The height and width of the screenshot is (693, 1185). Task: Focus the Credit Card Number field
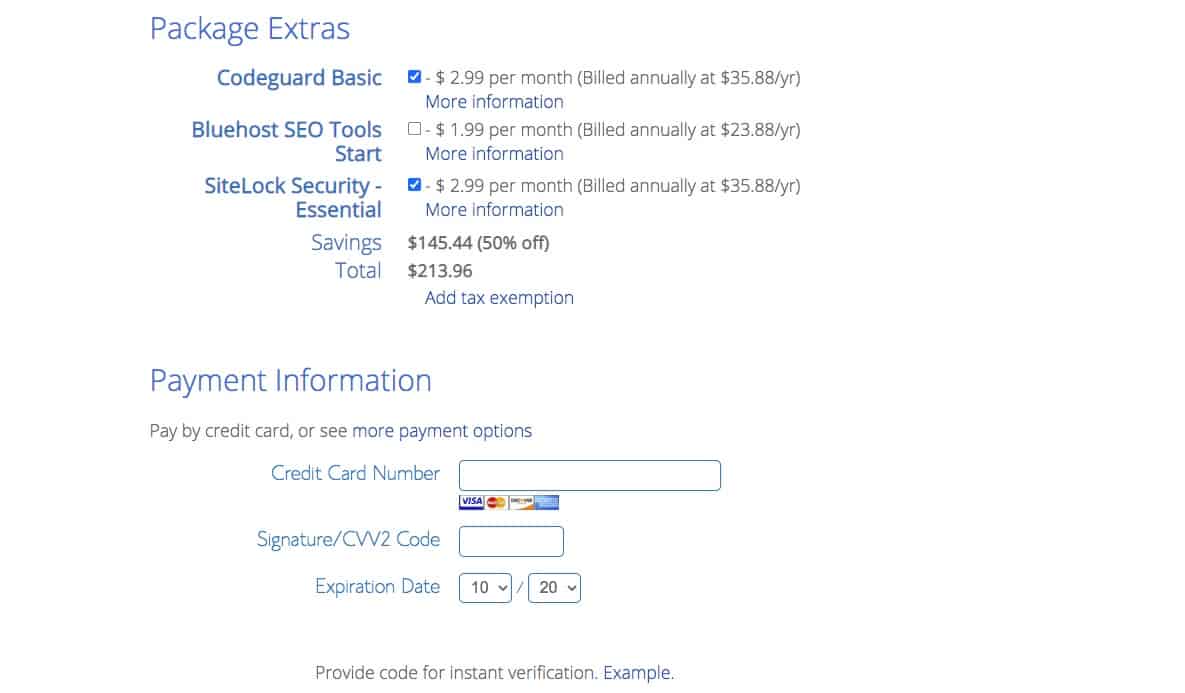(589, 475)
